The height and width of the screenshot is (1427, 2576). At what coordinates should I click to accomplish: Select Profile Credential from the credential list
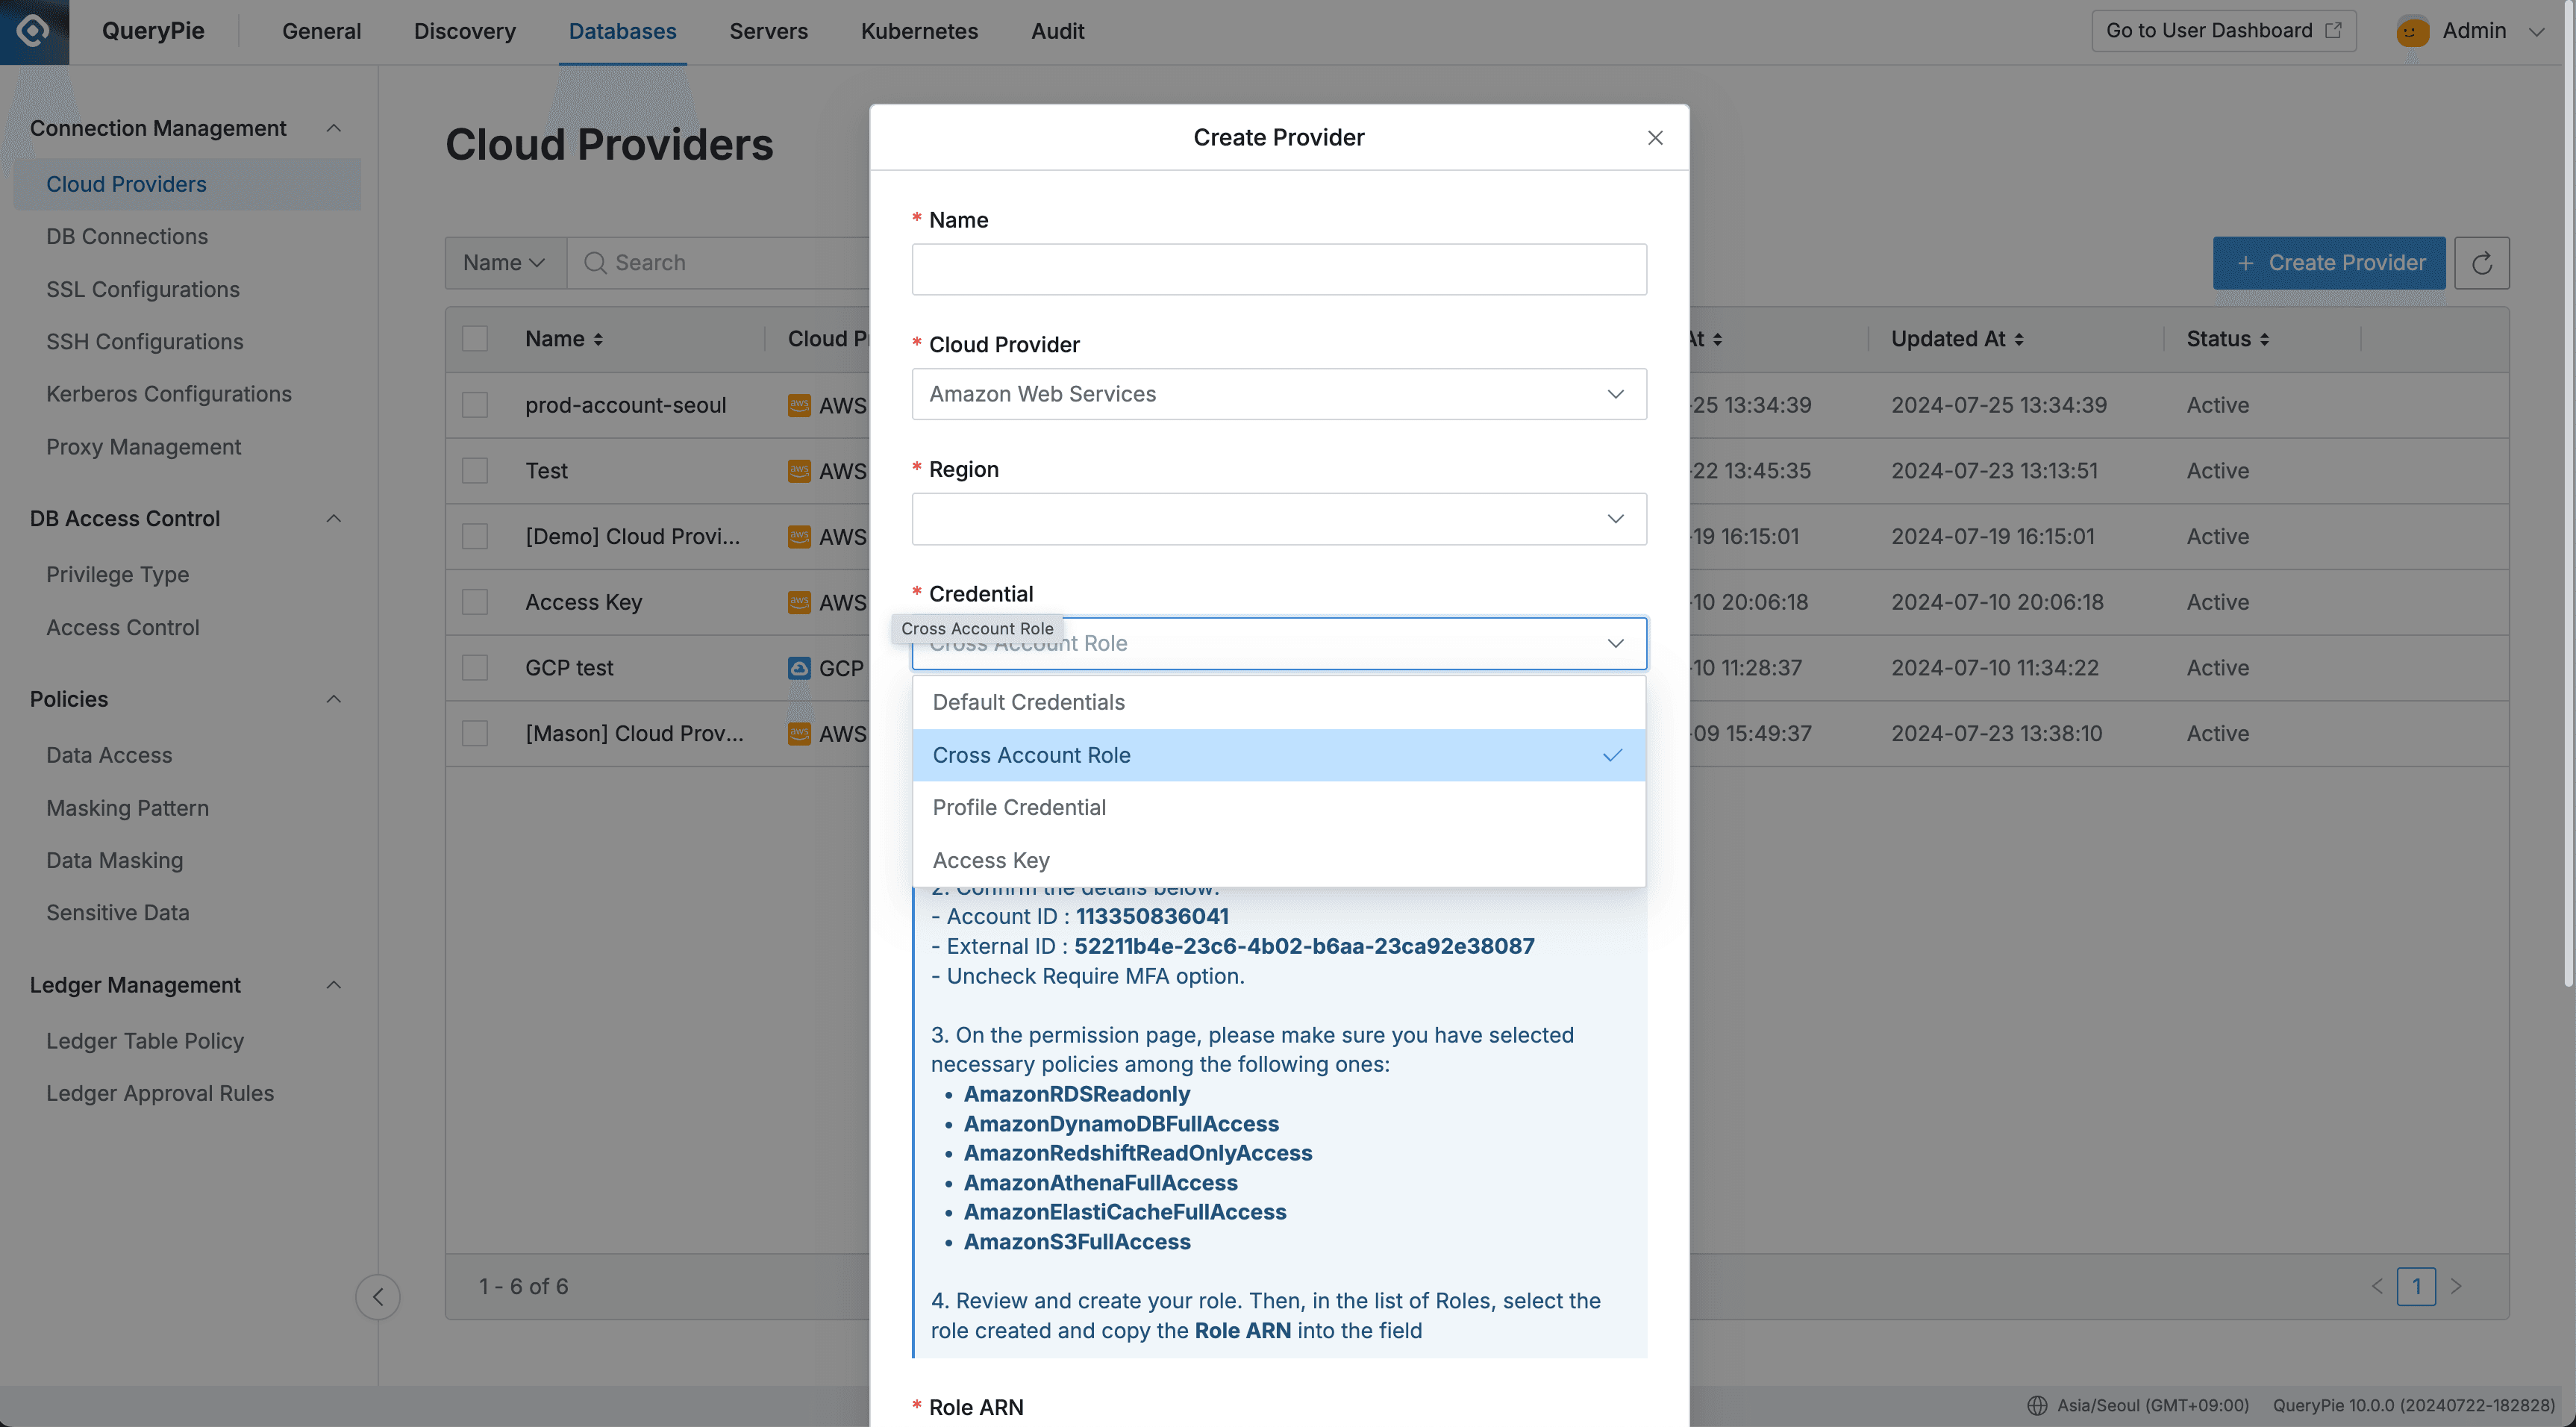(x=1018, y=807)
